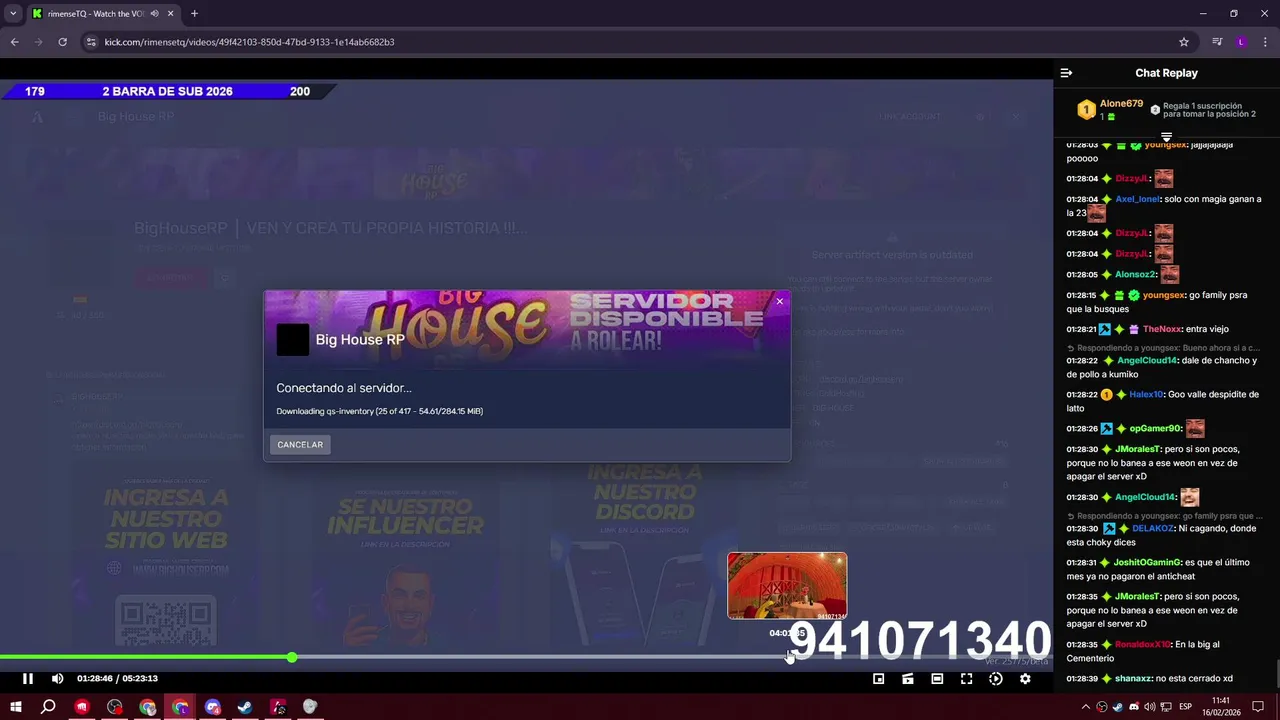Click Alonsoz2 username in chat
Viewport: 1280px width, 720px height.
[x=1135, y=274]
